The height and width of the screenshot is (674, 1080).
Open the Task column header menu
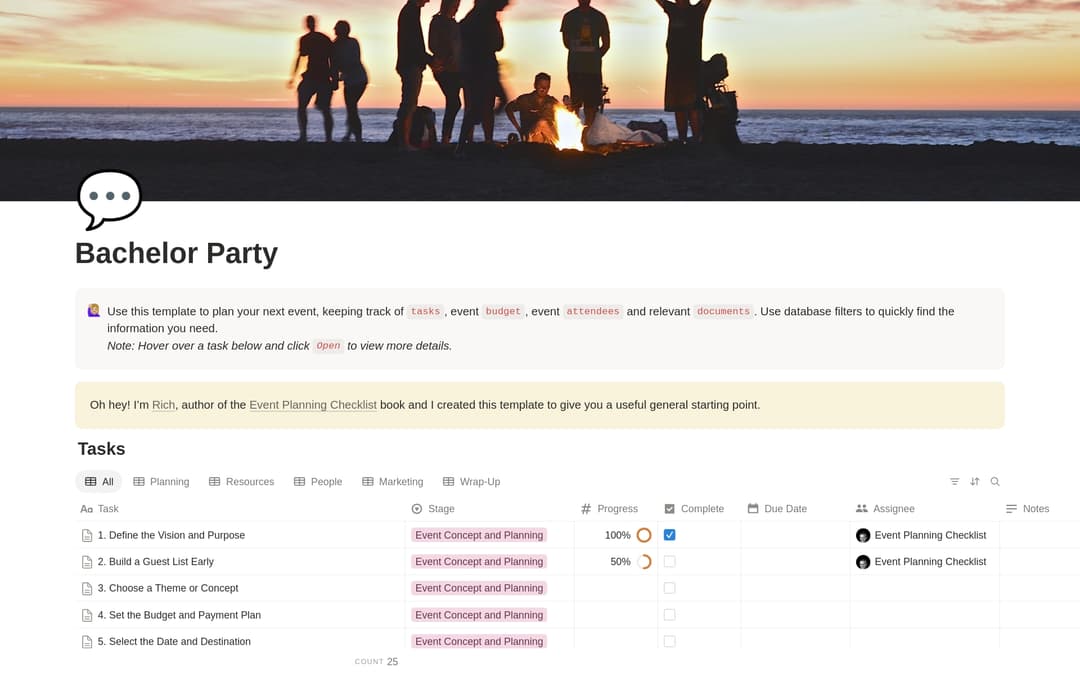(x=240, y=509)
